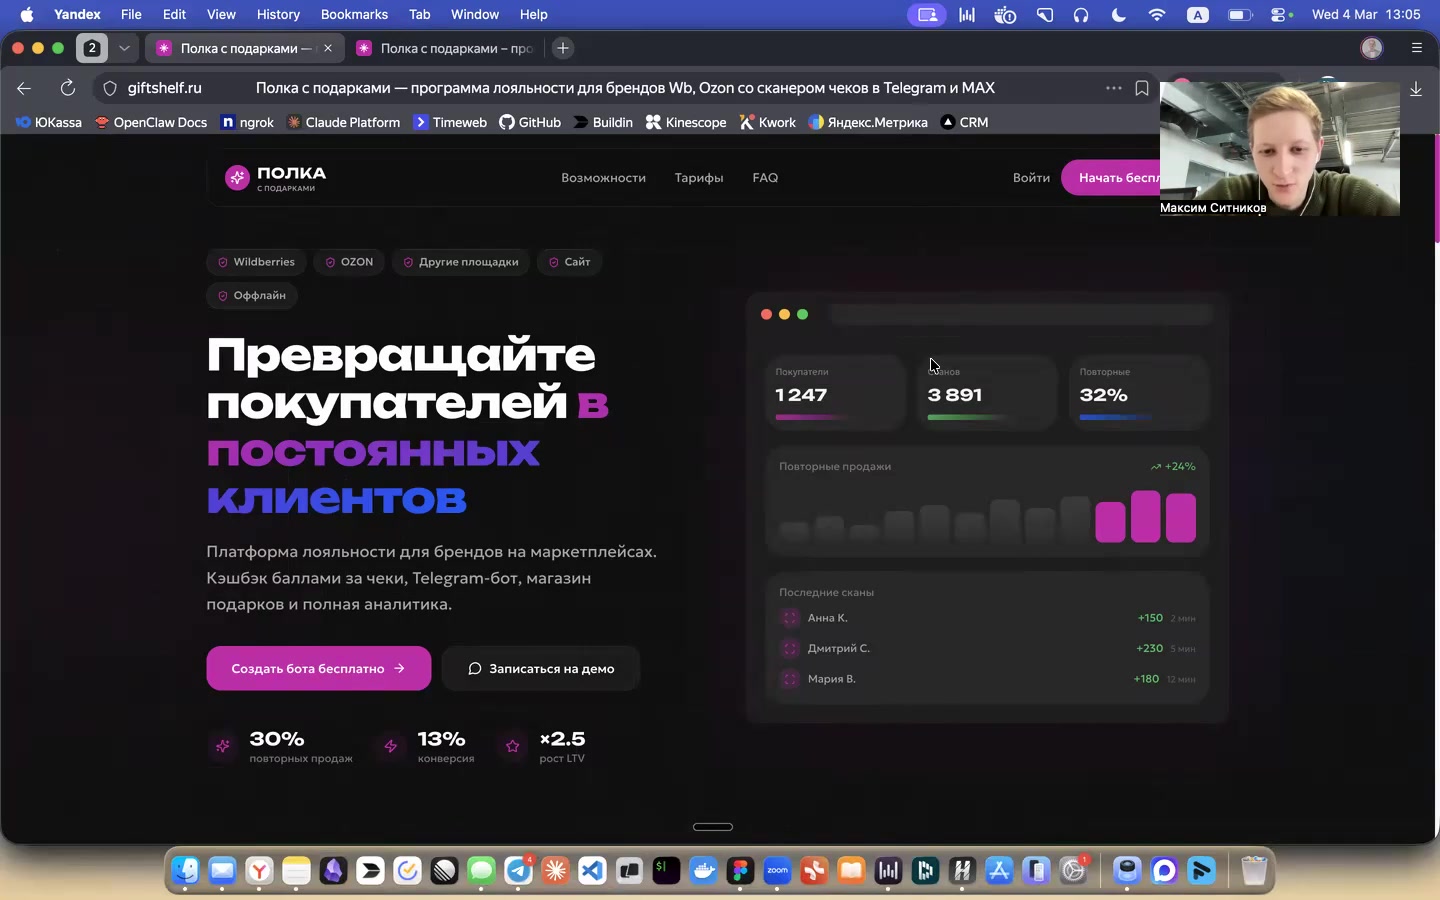
Task: Launch Visual Studio Code from the dock
Action: (x=592, y=871)
